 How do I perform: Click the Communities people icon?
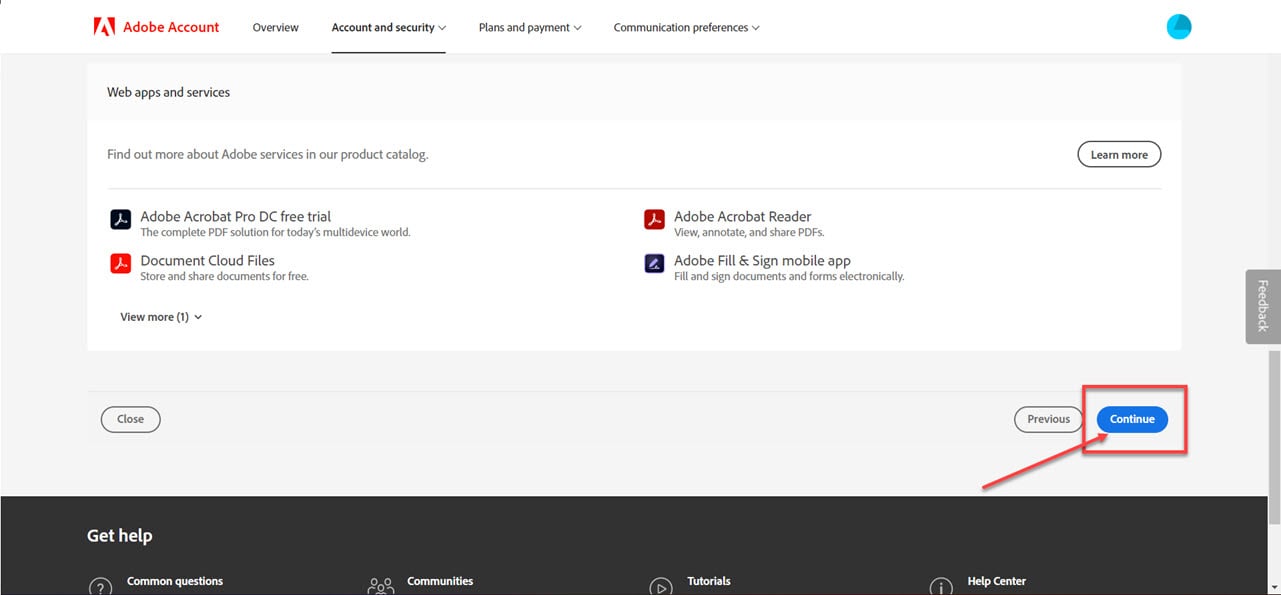coord(381,588)
